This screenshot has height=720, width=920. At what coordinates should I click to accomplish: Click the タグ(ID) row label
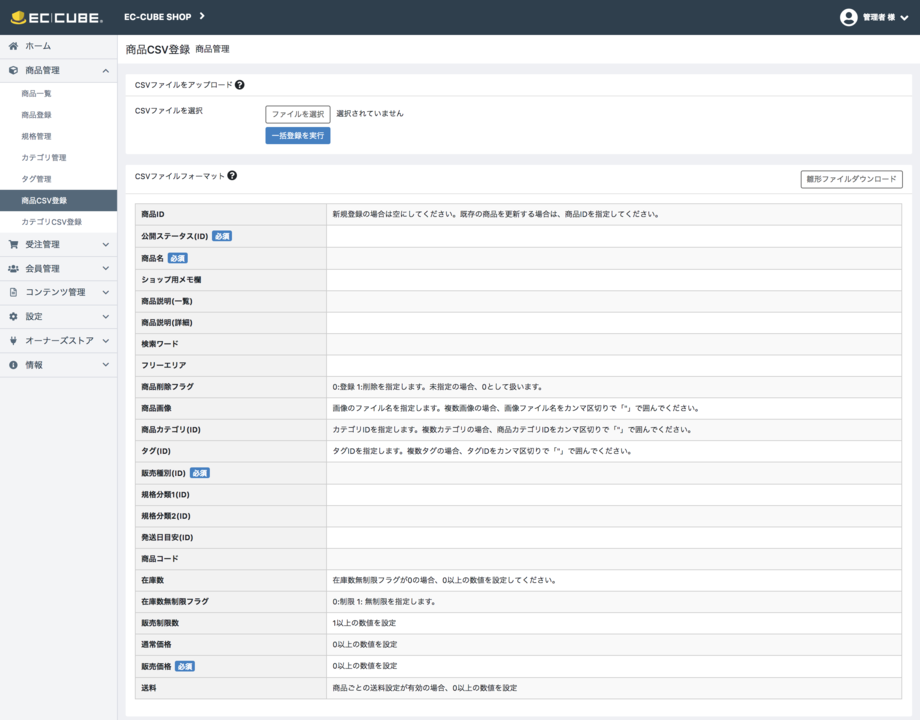(x=155, y=451)
